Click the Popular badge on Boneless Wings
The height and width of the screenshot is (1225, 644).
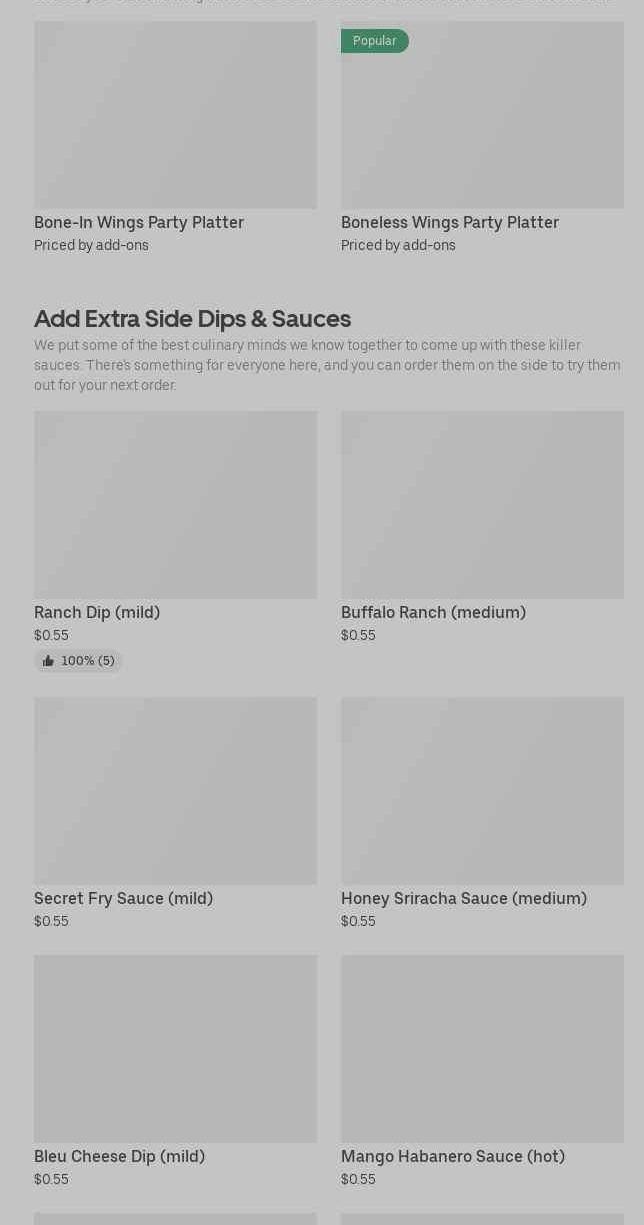pos(374,41)
